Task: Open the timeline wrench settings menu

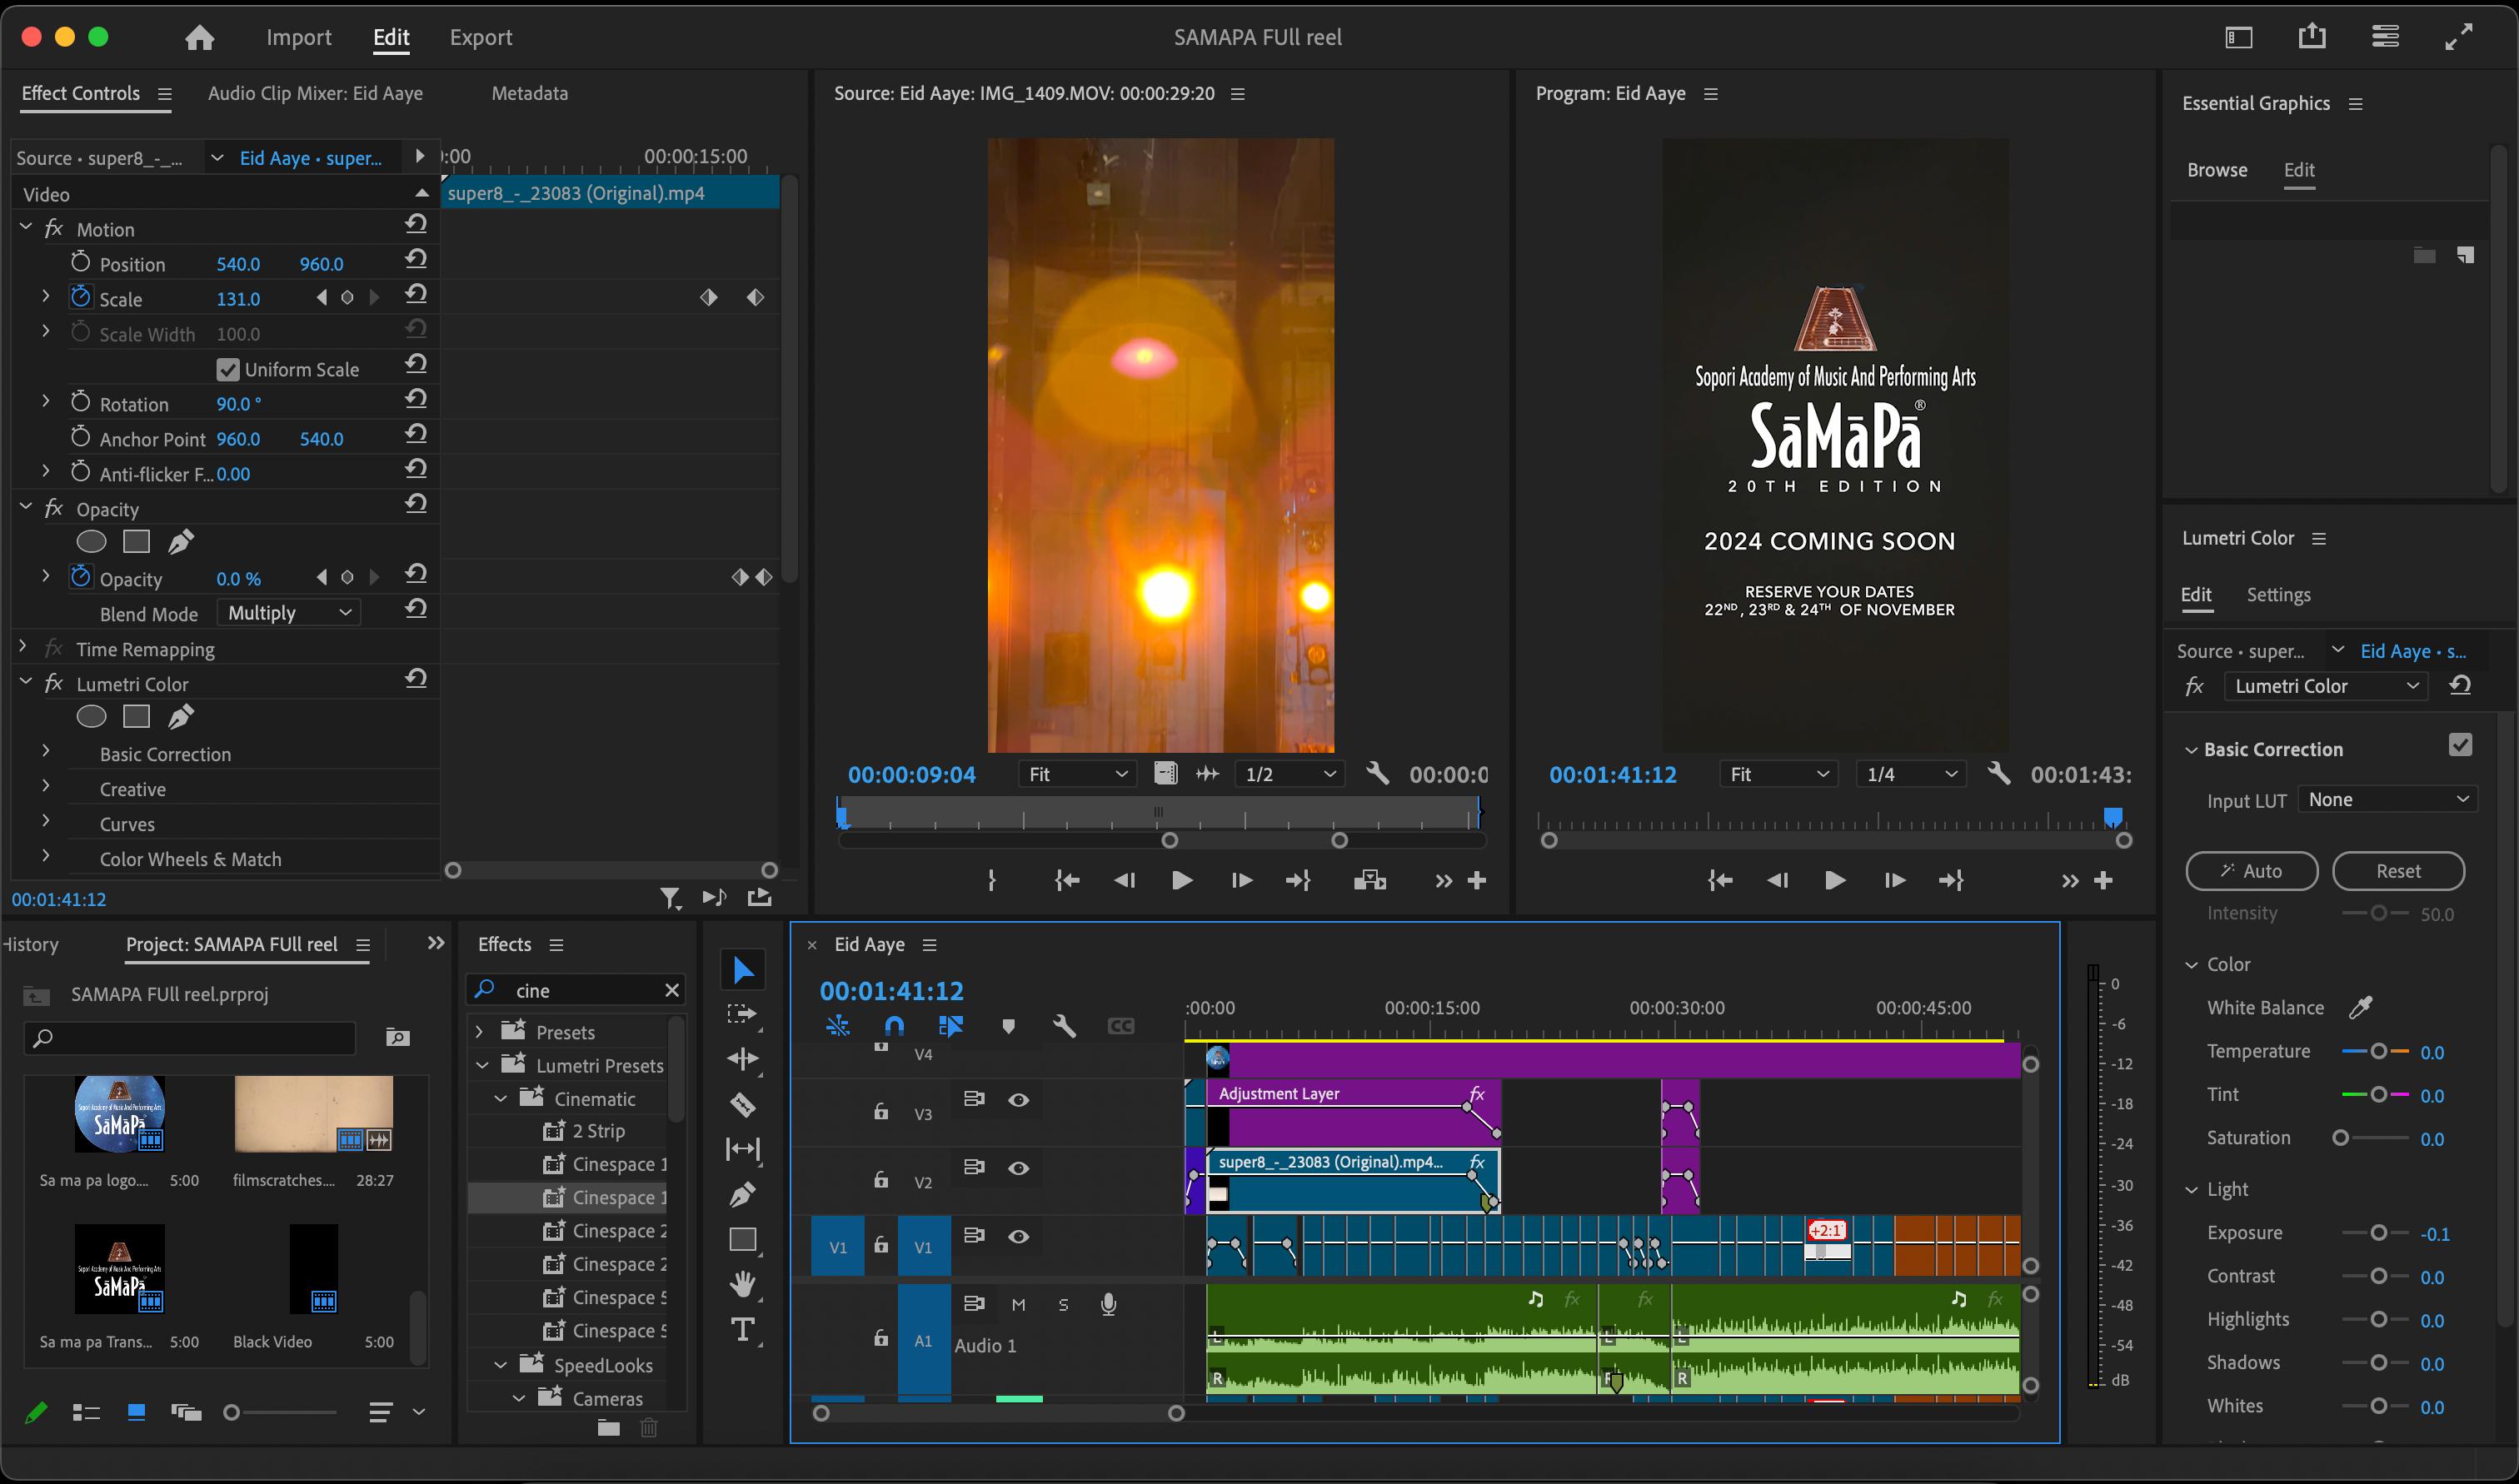Action: point(1064,1025)
